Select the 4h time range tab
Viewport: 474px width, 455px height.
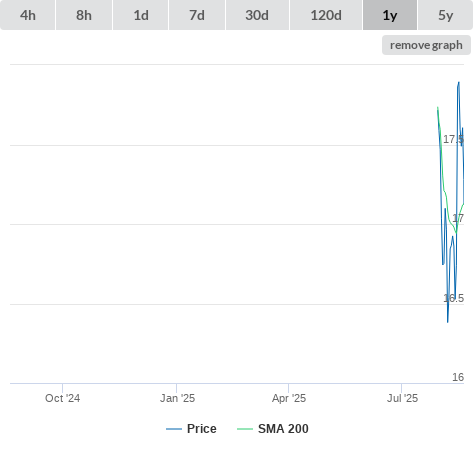click(28, 15)
